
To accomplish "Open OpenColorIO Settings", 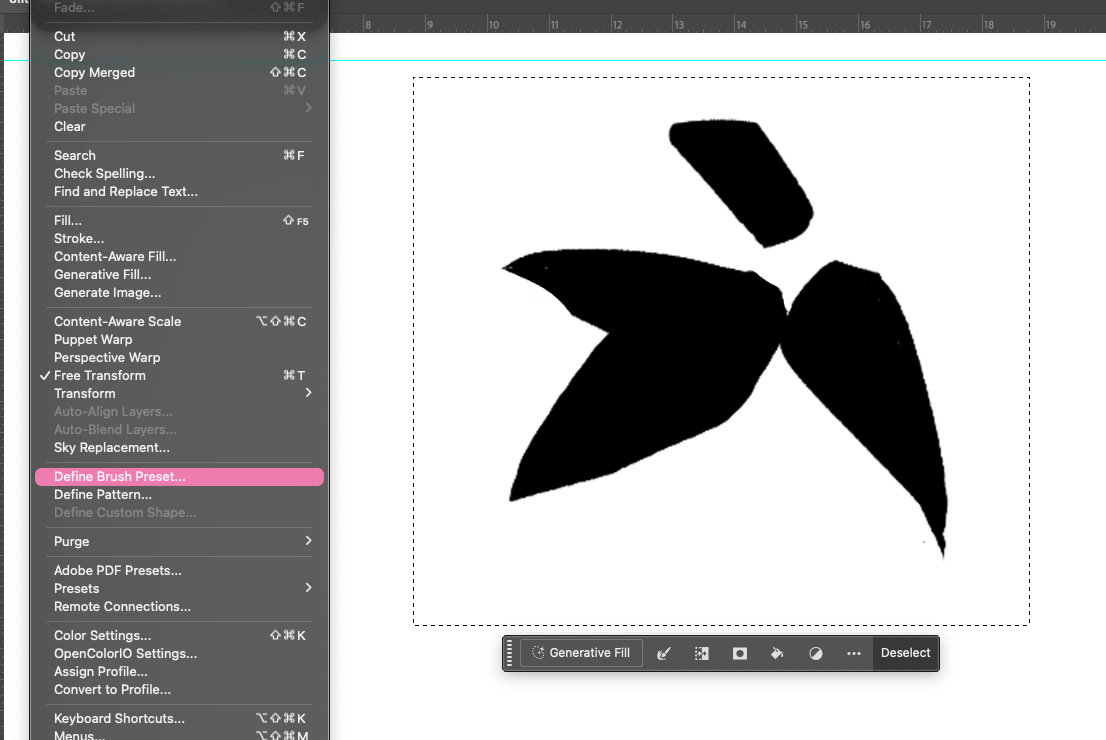I will point(179,654).
